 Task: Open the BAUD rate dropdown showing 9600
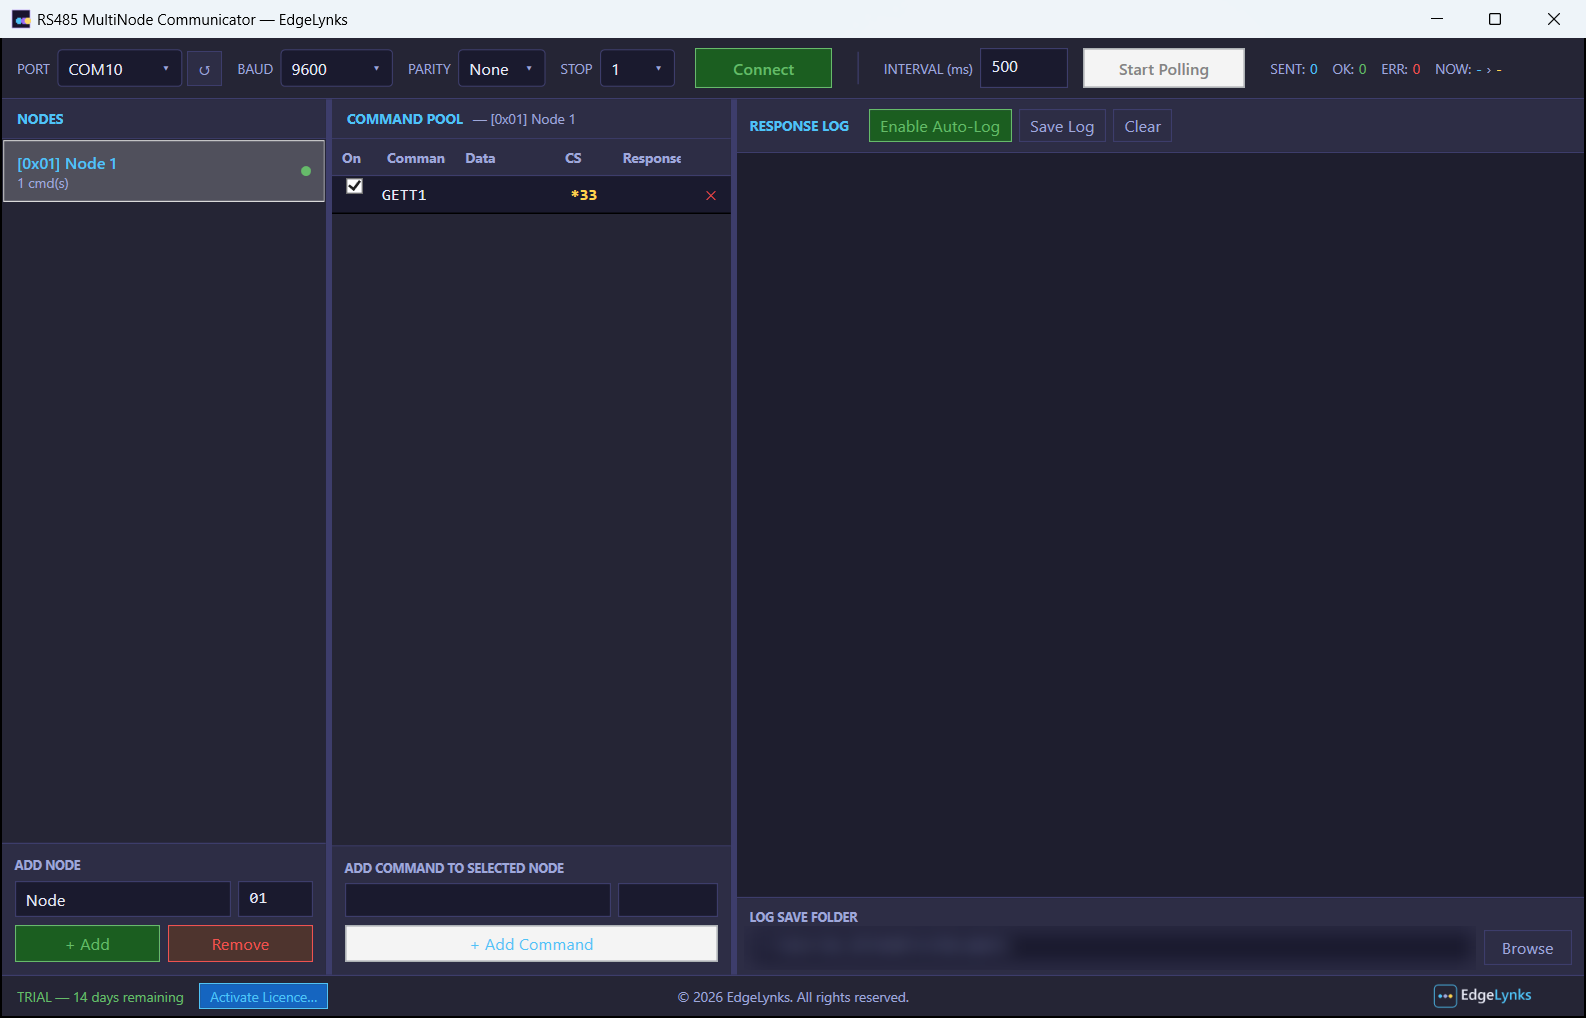(336, 69)
